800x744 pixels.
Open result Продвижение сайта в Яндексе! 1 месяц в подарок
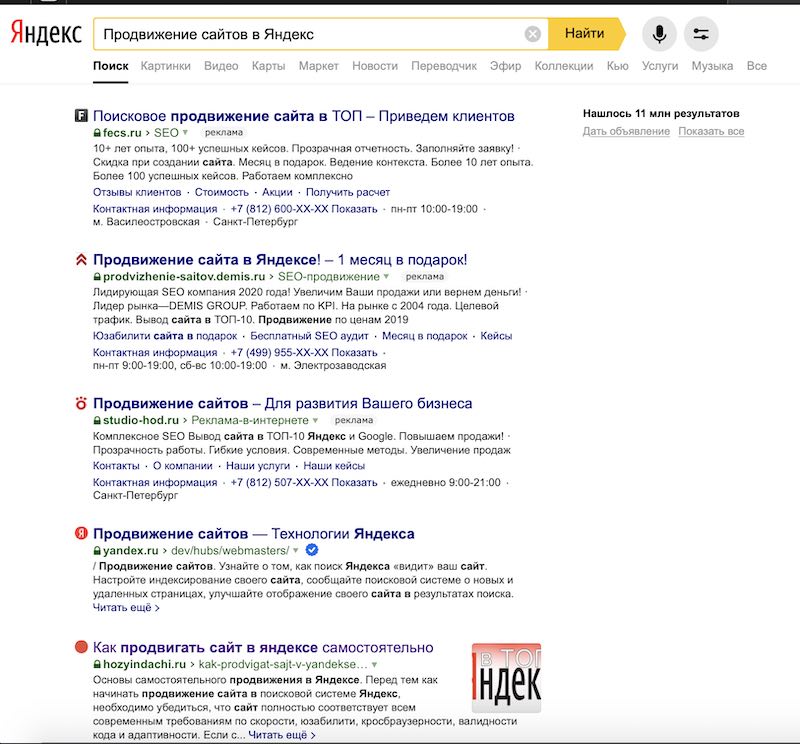[280, 260]
